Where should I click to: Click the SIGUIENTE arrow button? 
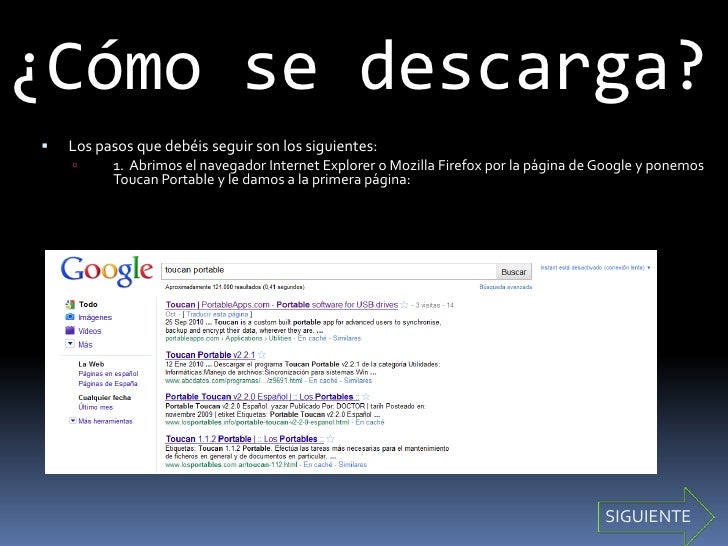(656, 516)
